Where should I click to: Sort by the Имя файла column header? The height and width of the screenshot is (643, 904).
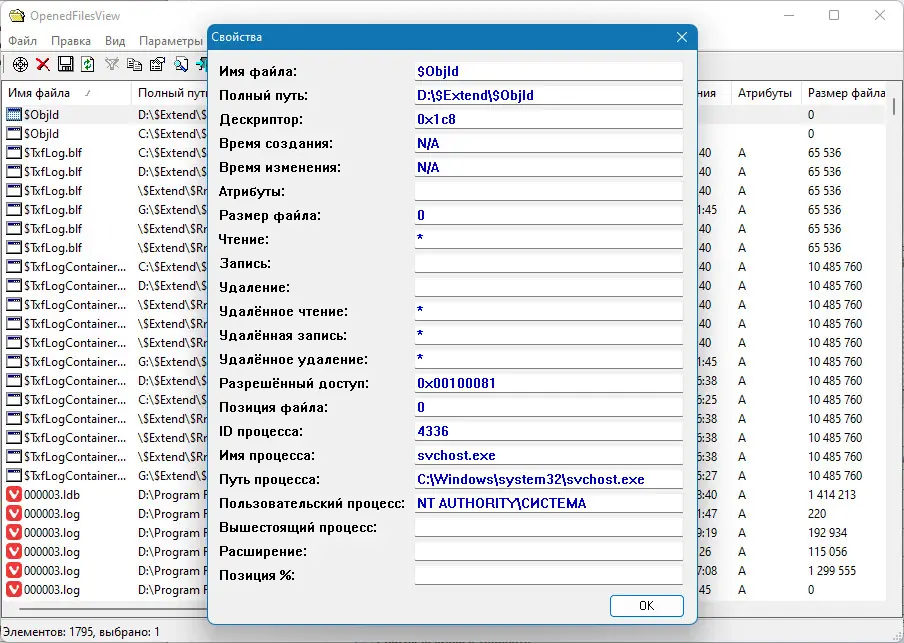point(66,93)
